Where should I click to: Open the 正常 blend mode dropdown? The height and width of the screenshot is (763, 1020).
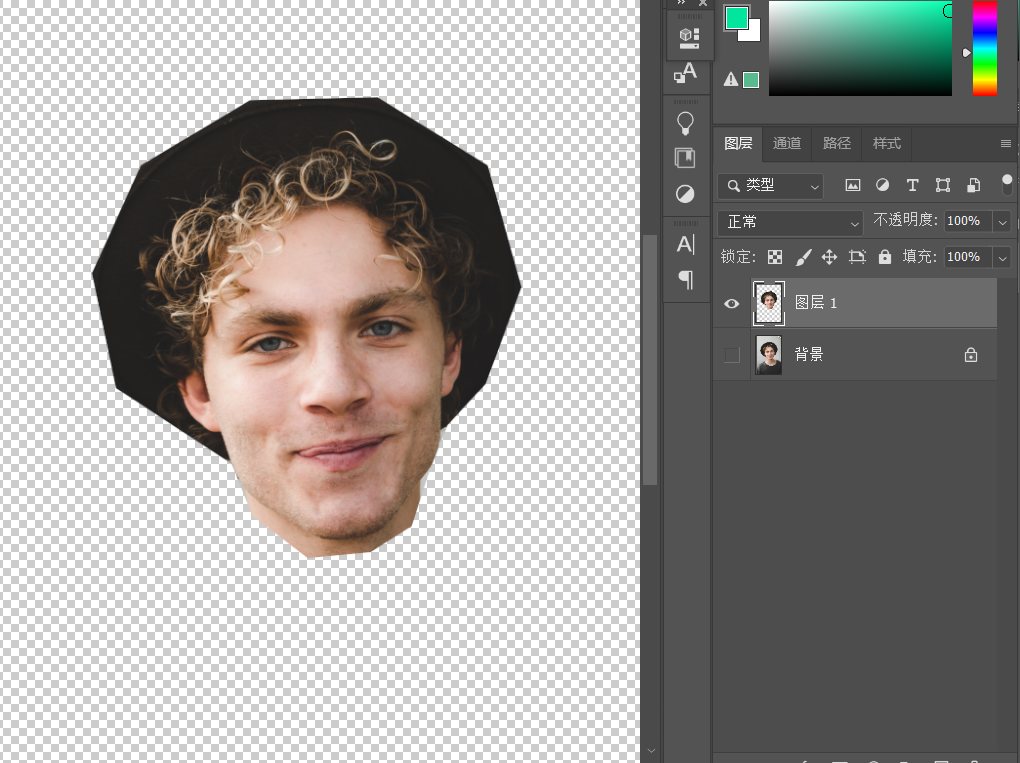coord(790,222)
